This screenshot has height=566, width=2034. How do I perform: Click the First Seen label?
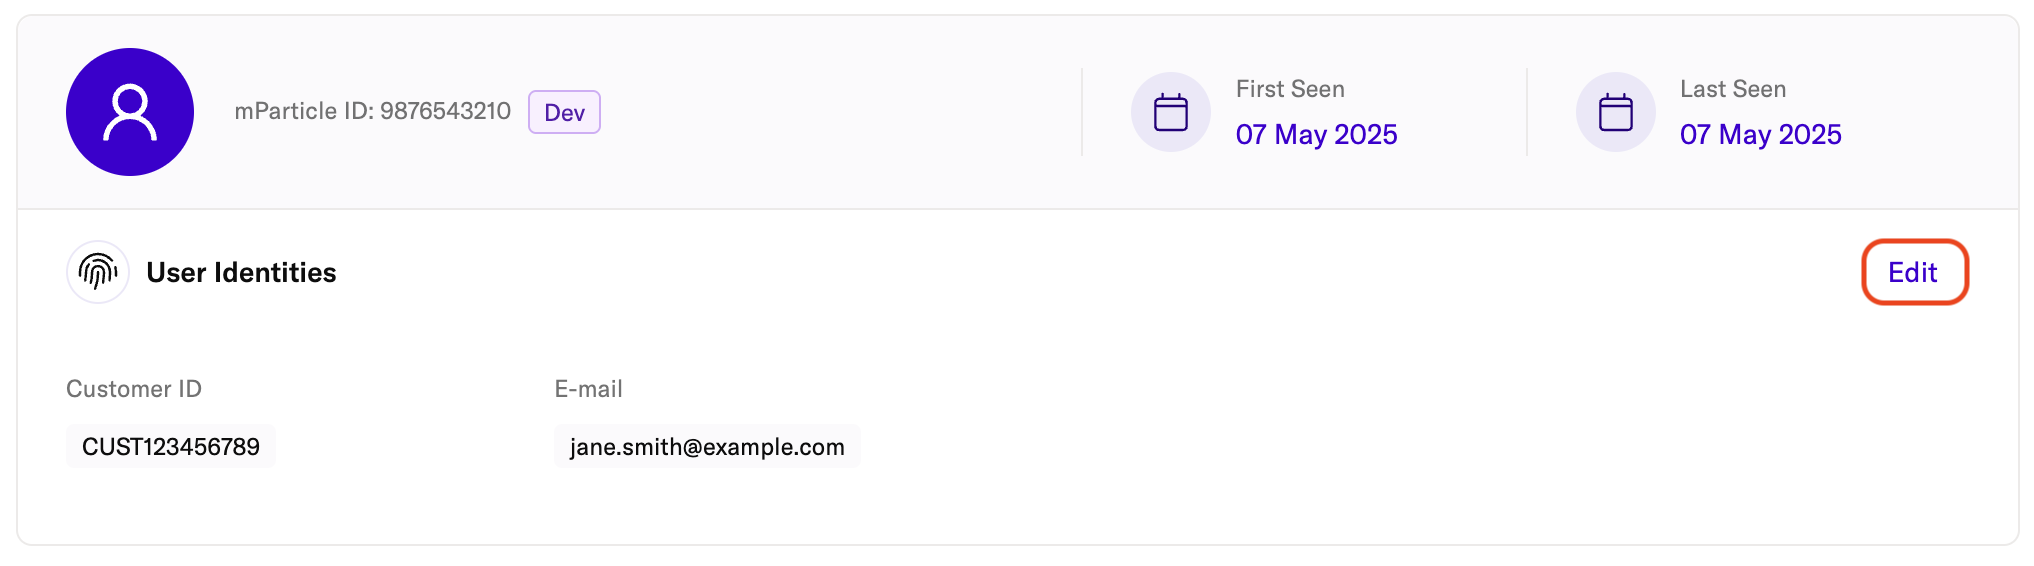click(1290, 89)
